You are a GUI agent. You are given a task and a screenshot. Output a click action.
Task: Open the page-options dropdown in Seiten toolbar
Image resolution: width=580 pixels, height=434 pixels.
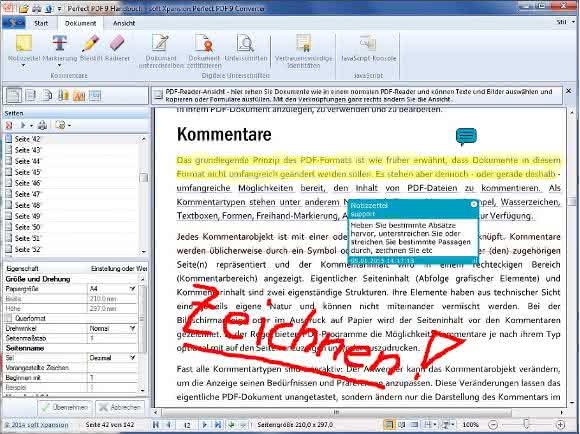pyautogui.click(x=69, y=126)
